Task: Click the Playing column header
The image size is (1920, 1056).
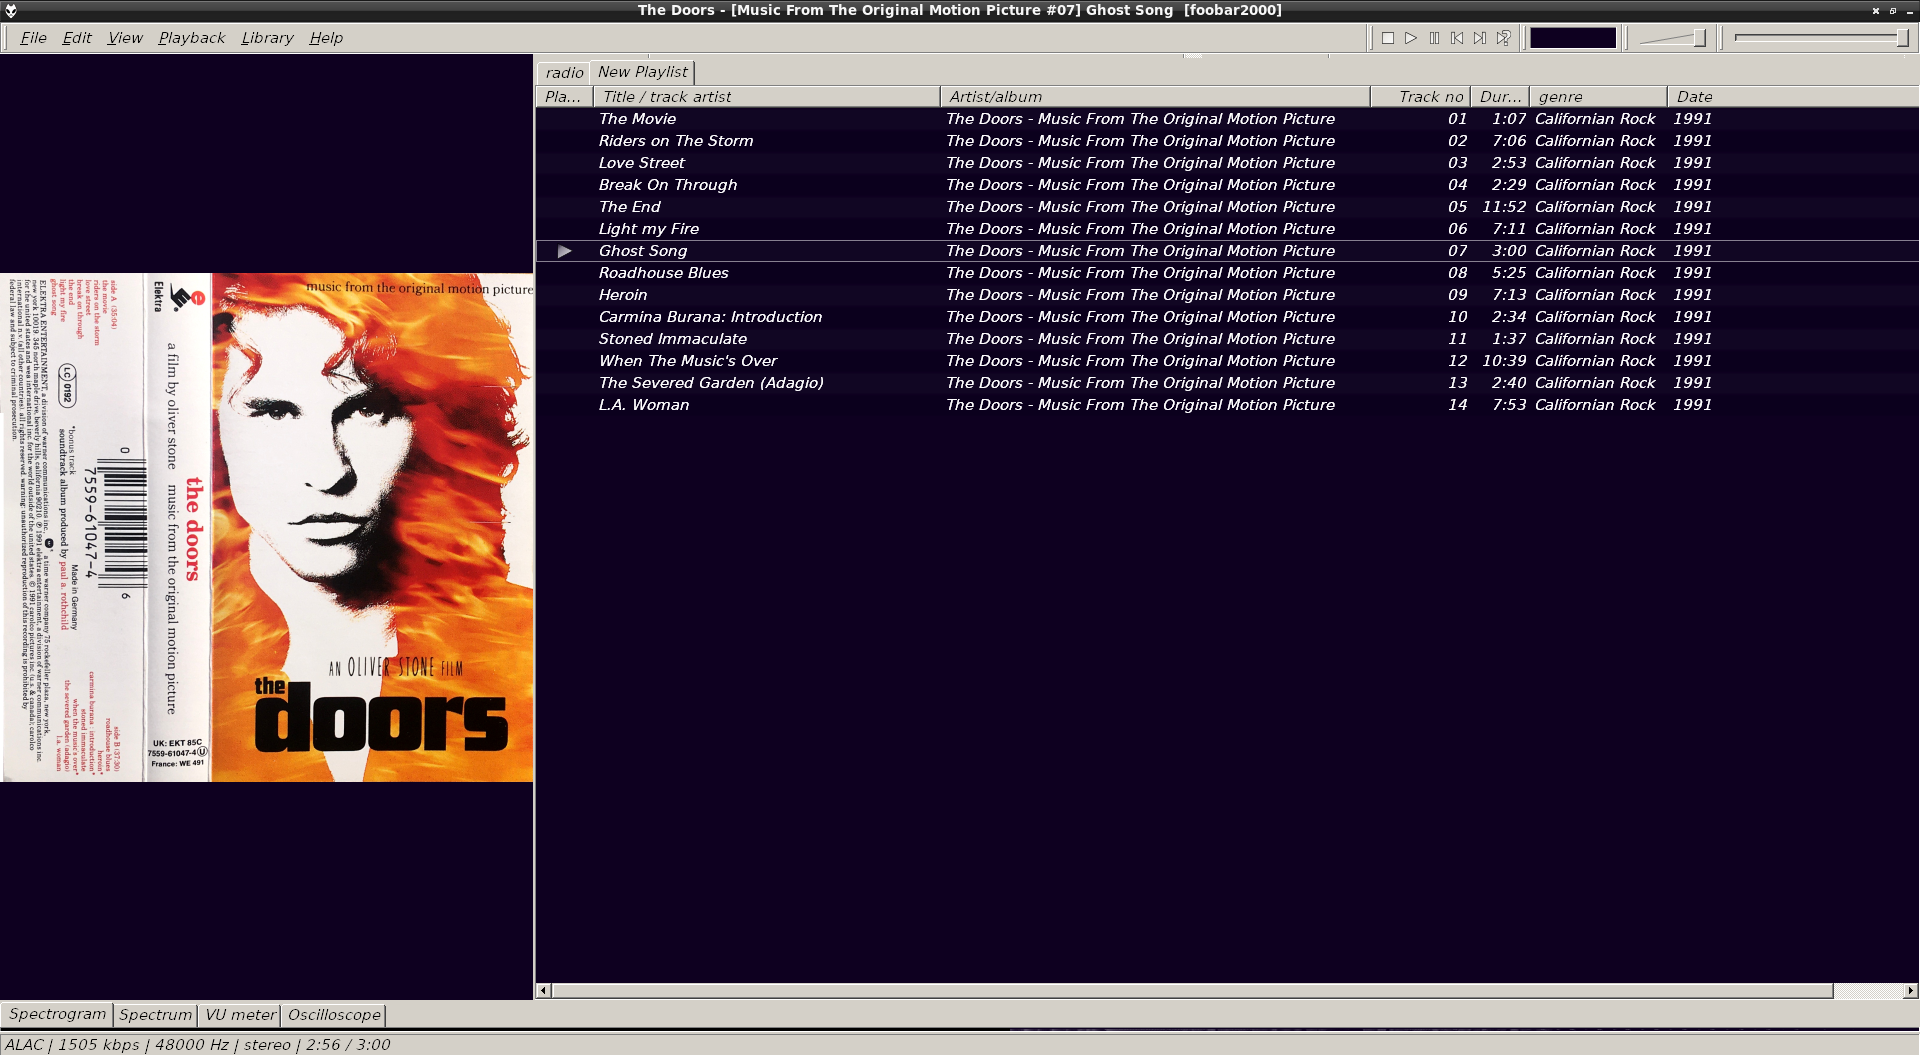Action: (564, 97)
